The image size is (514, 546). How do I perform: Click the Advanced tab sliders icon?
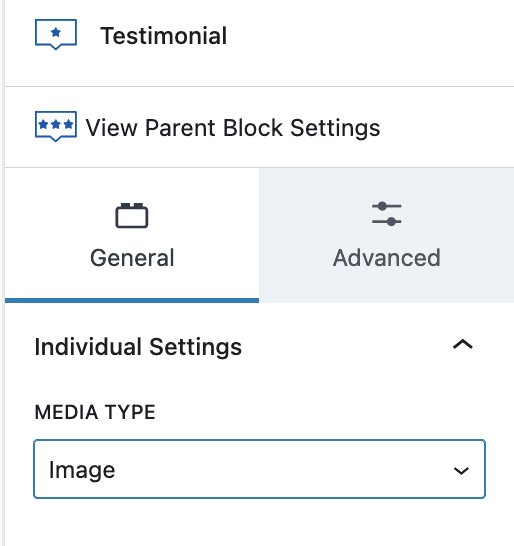coord(387,214)
